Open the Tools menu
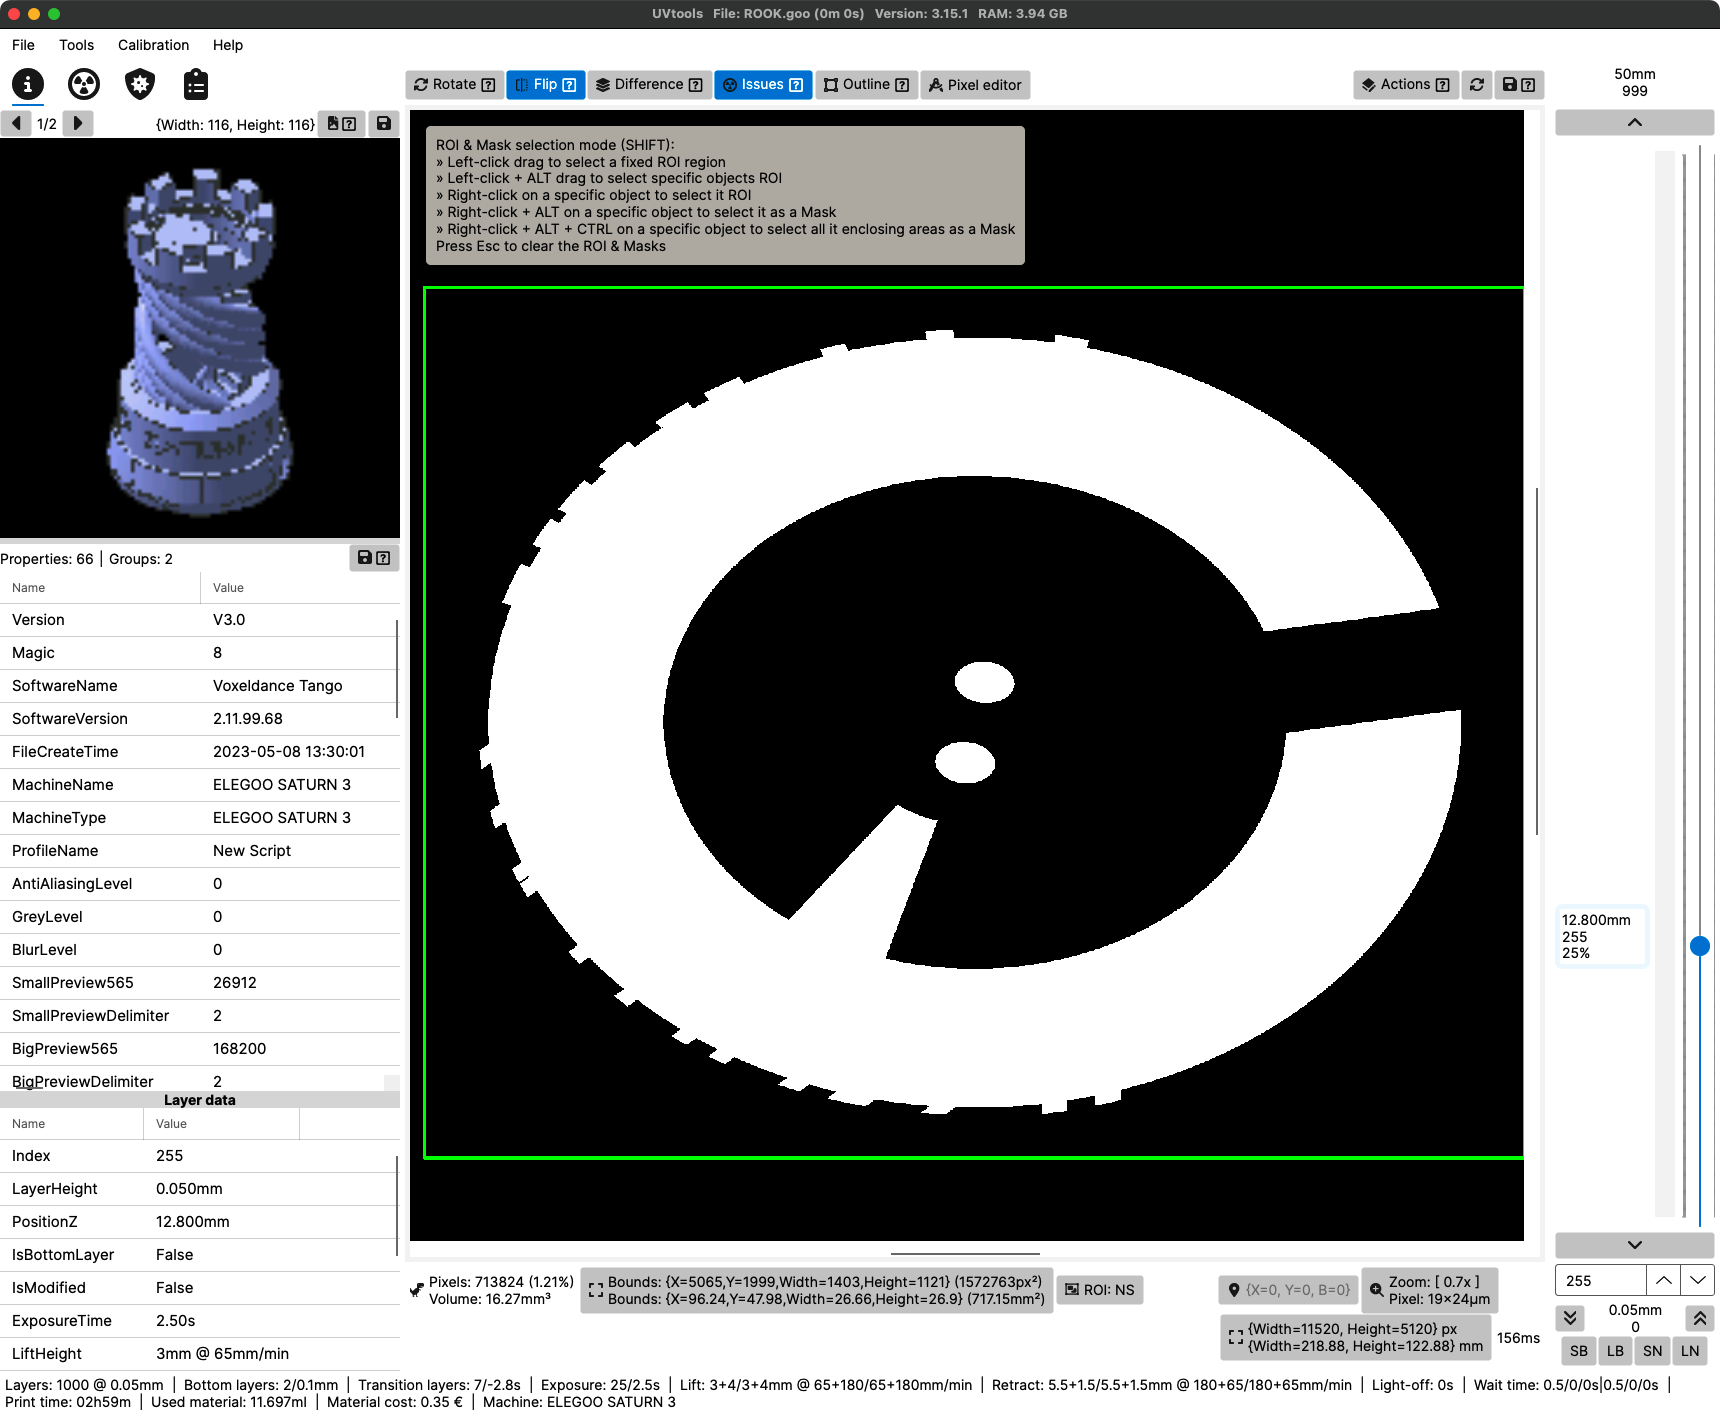Screen dimensions: 1720x1415 [76, 45]
